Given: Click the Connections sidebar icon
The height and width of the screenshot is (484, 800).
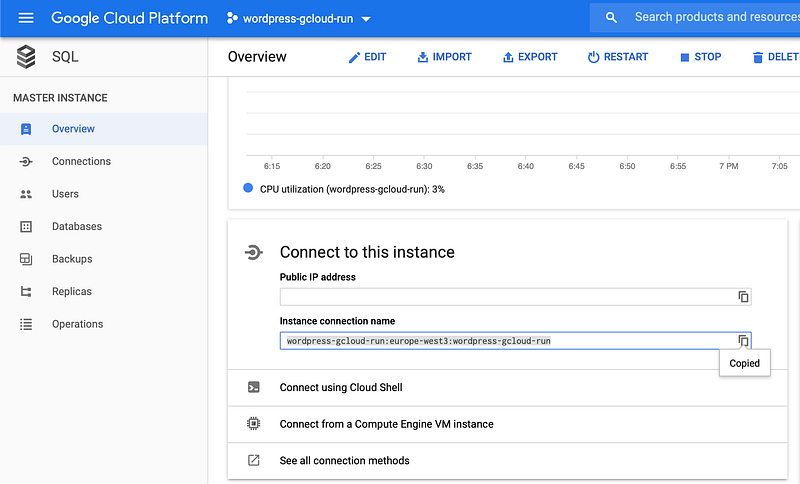Looking at the screenshot, I should pos(26,162).
